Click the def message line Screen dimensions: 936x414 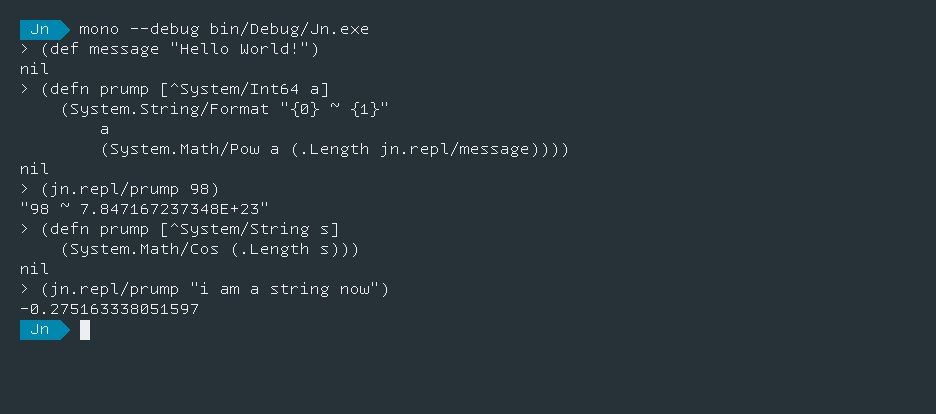point(170,49)
